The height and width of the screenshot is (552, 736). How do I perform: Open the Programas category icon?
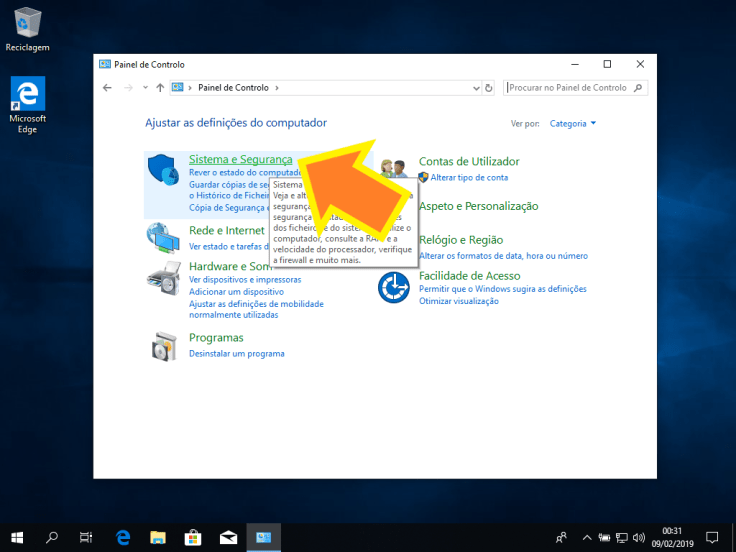click(165, 345)
